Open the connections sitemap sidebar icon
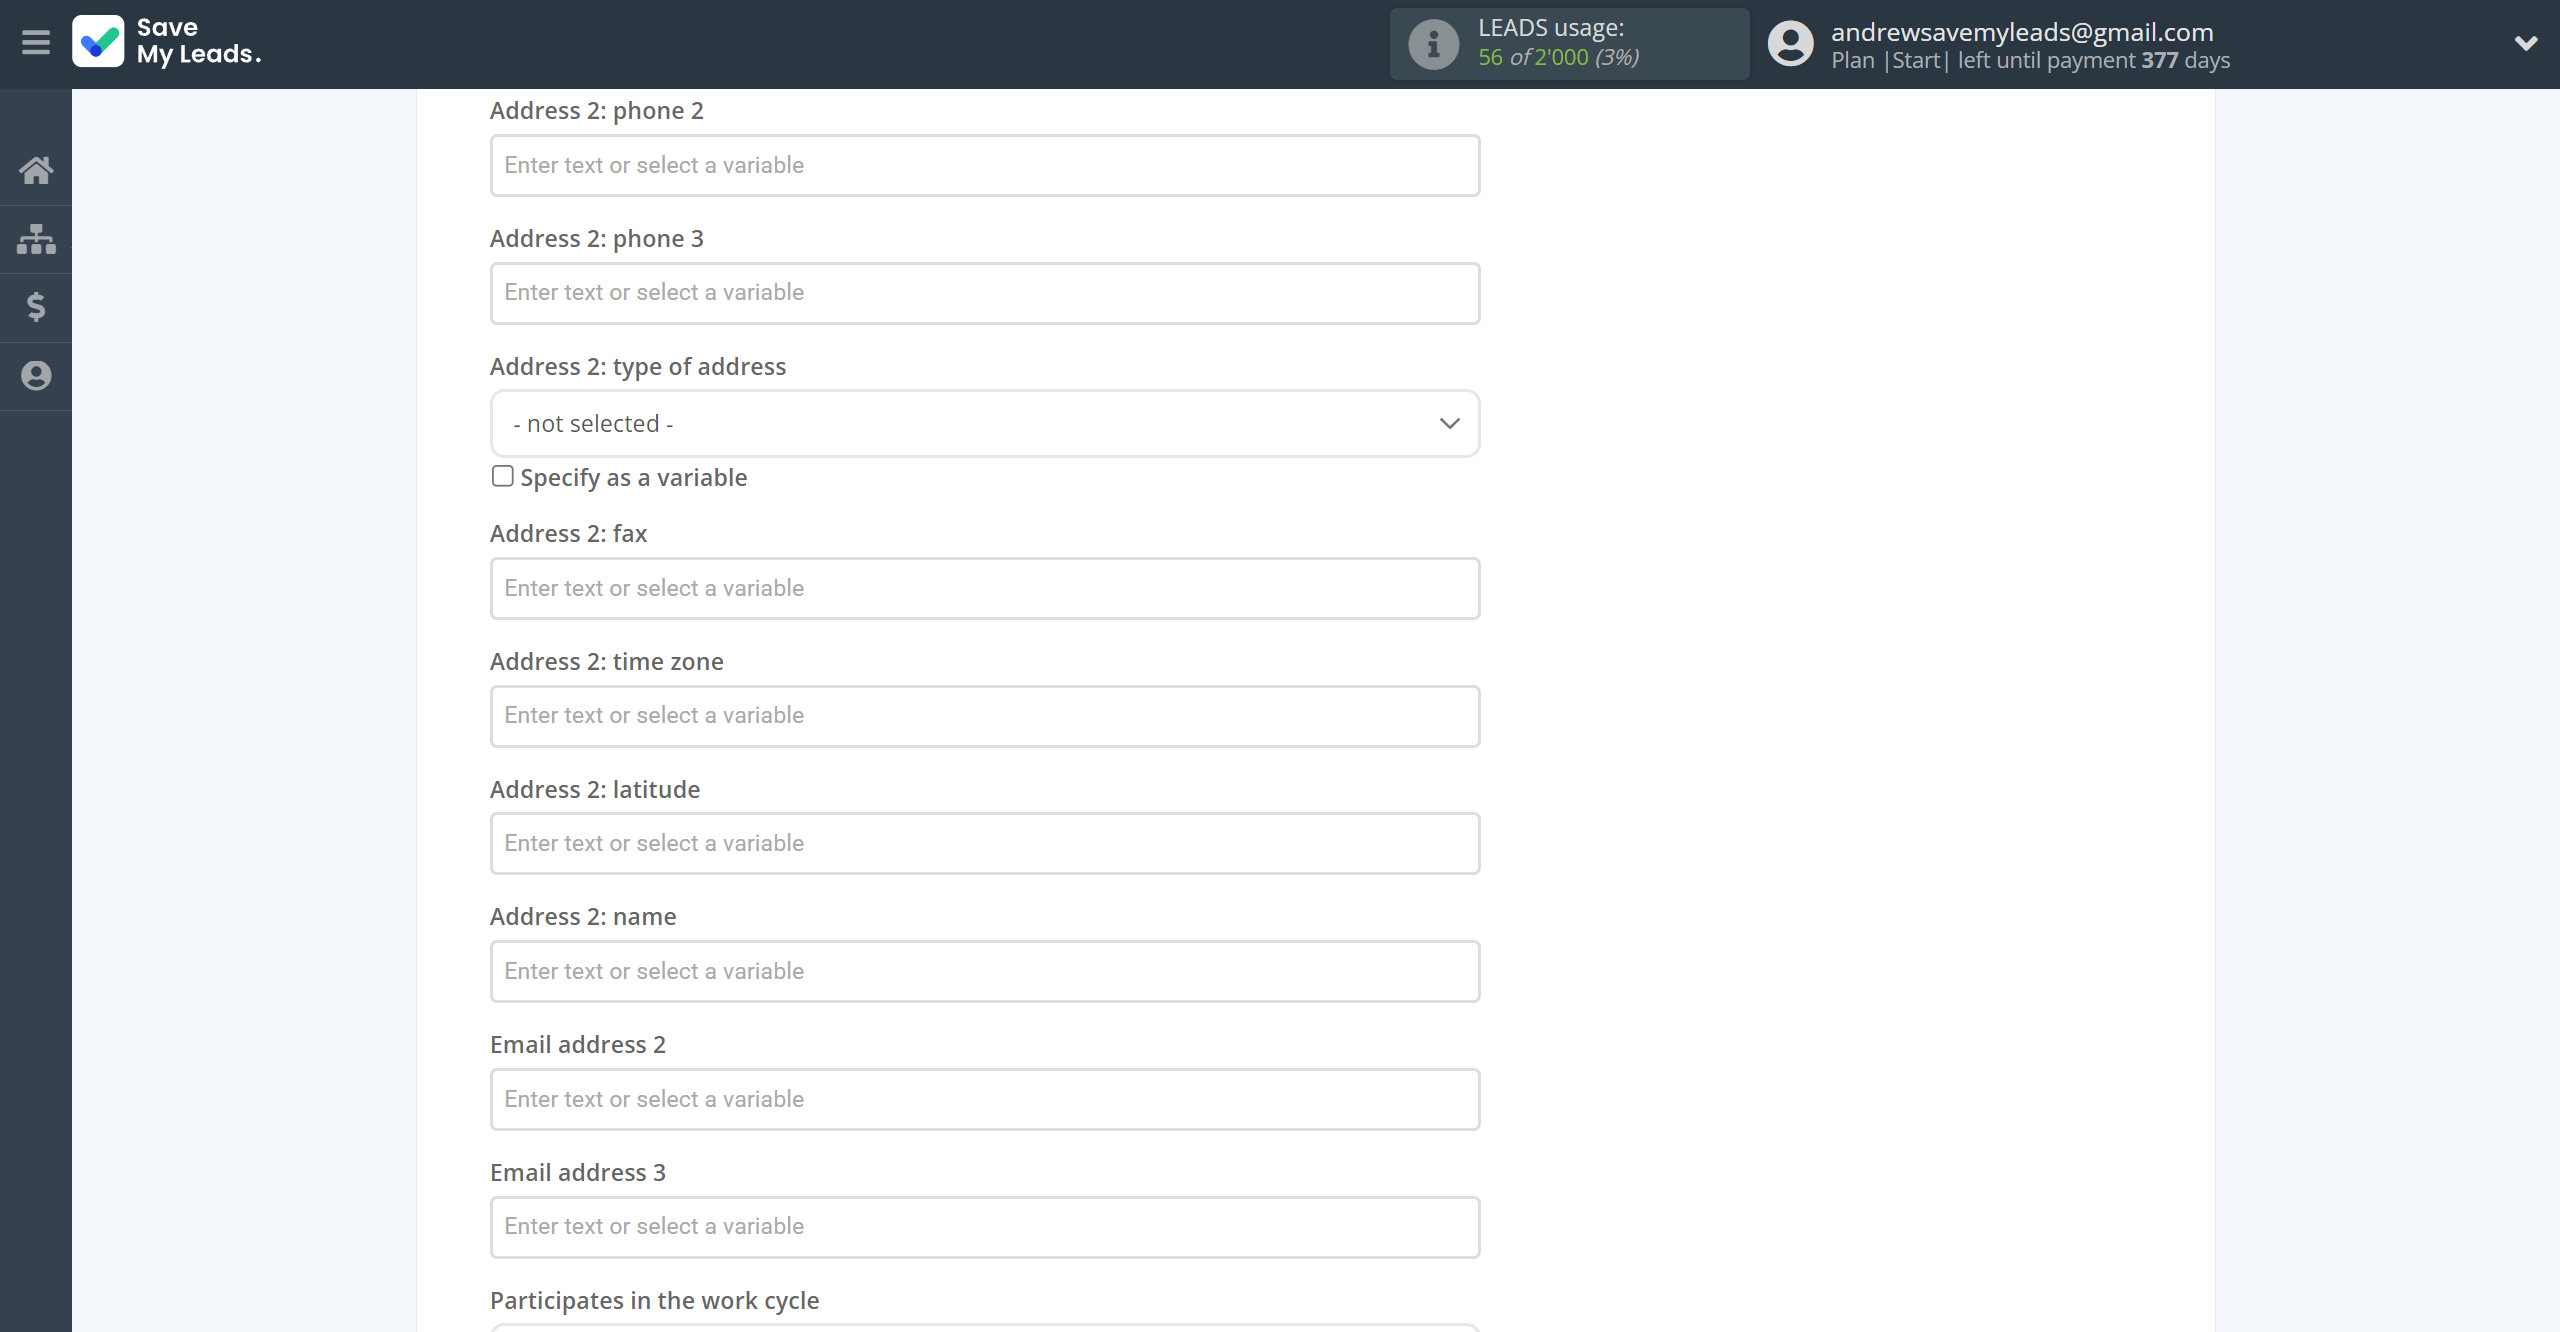2560x1332 pixels. [x=36, y=239]
